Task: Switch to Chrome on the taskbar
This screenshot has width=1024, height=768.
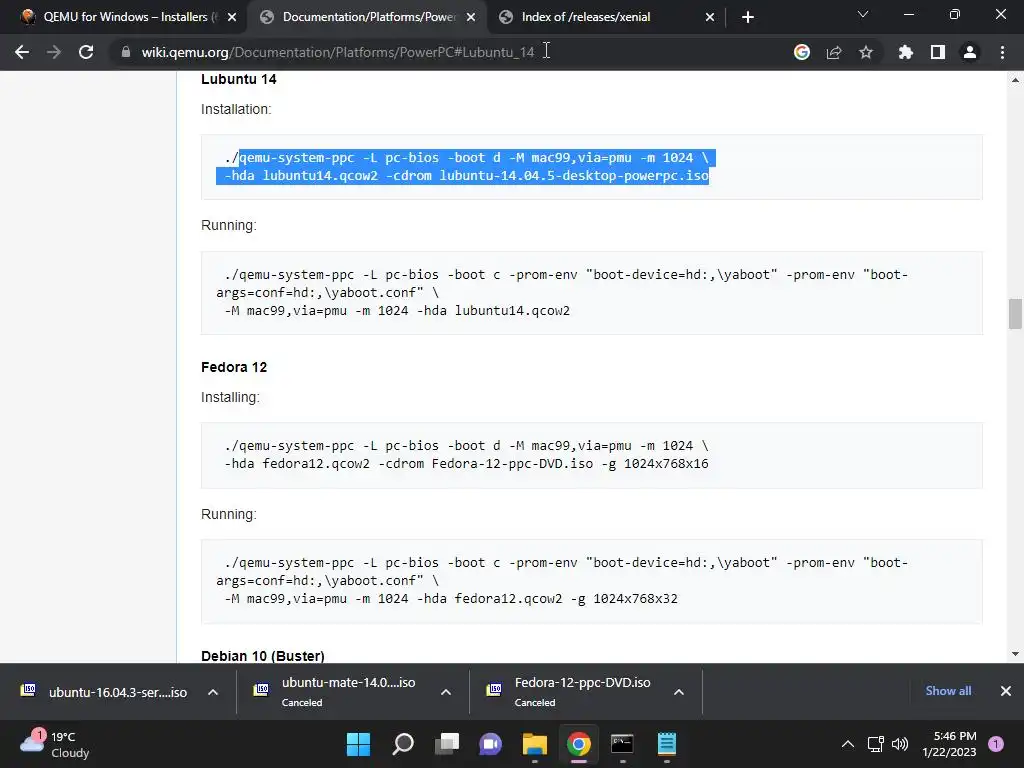Action: (x=579, y=744)
